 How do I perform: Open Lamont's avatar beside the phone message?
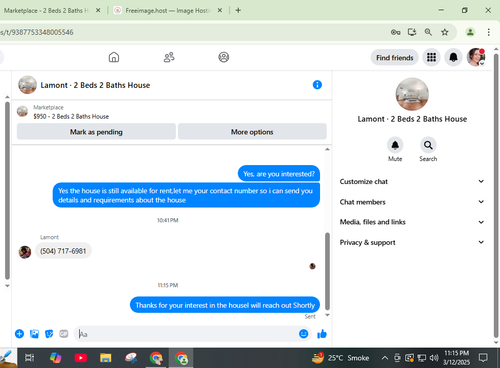[25, 252]
